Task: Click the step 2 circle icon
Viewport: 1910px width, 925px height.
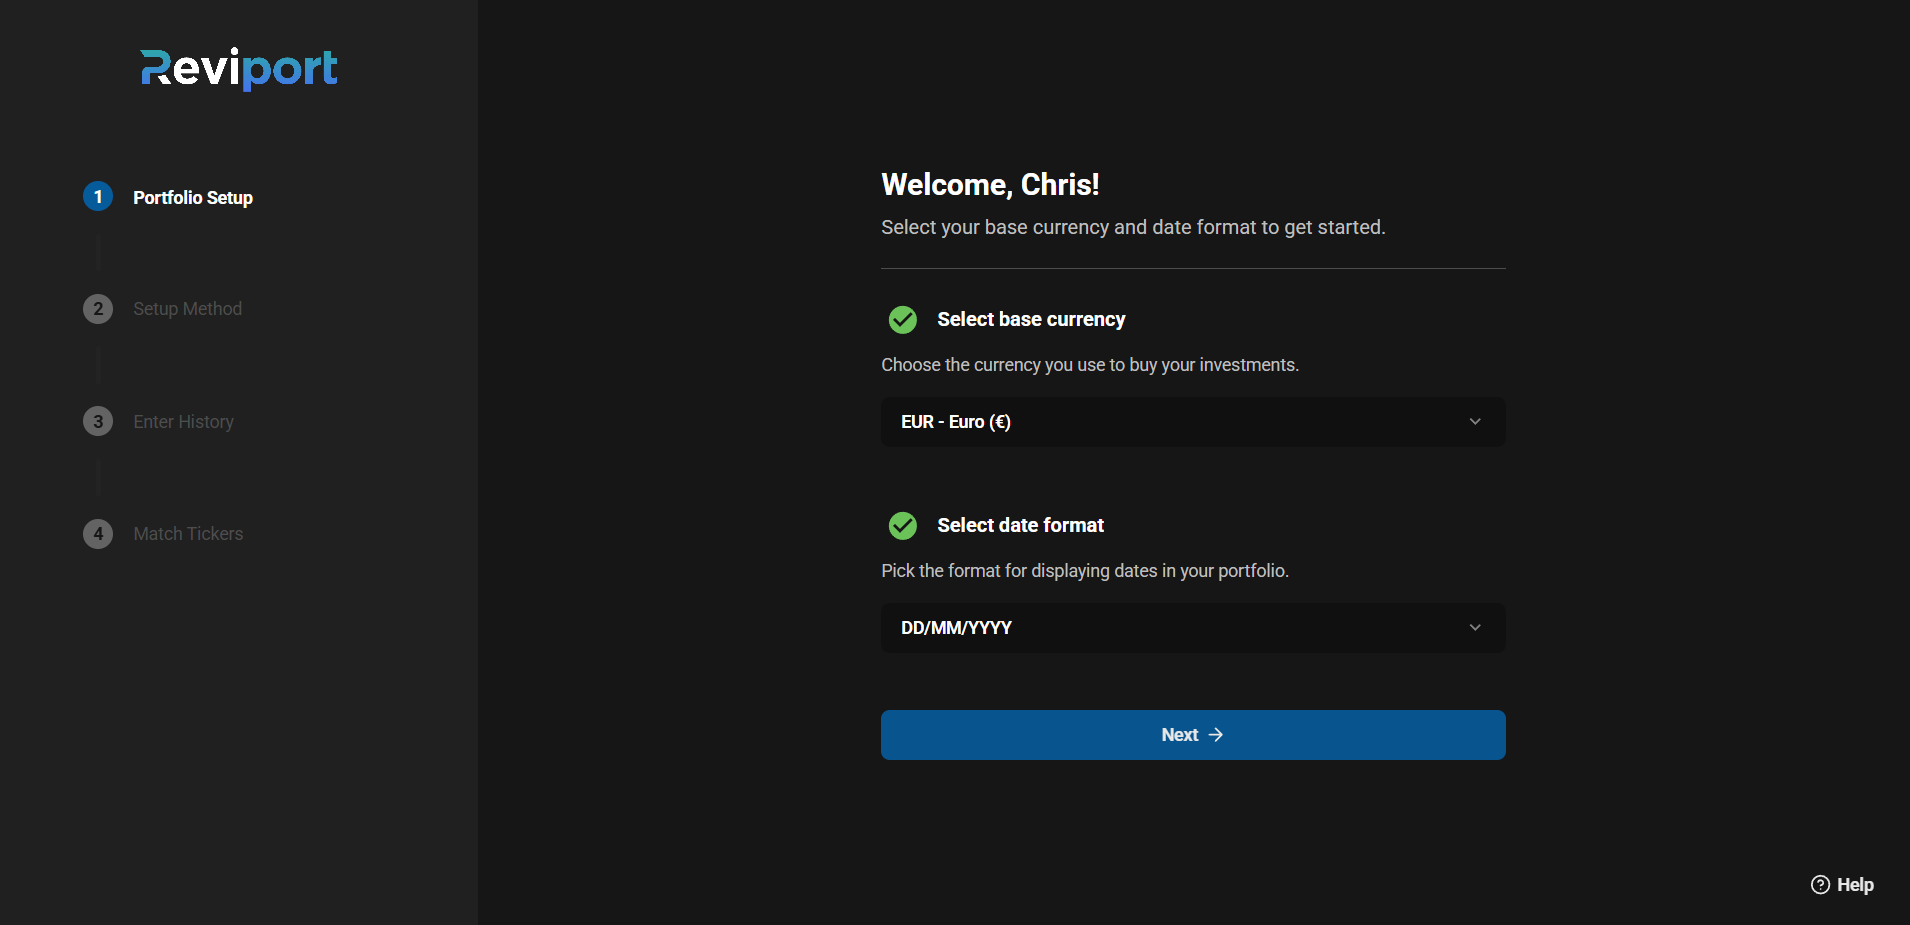Action: (x=98, y=309)
